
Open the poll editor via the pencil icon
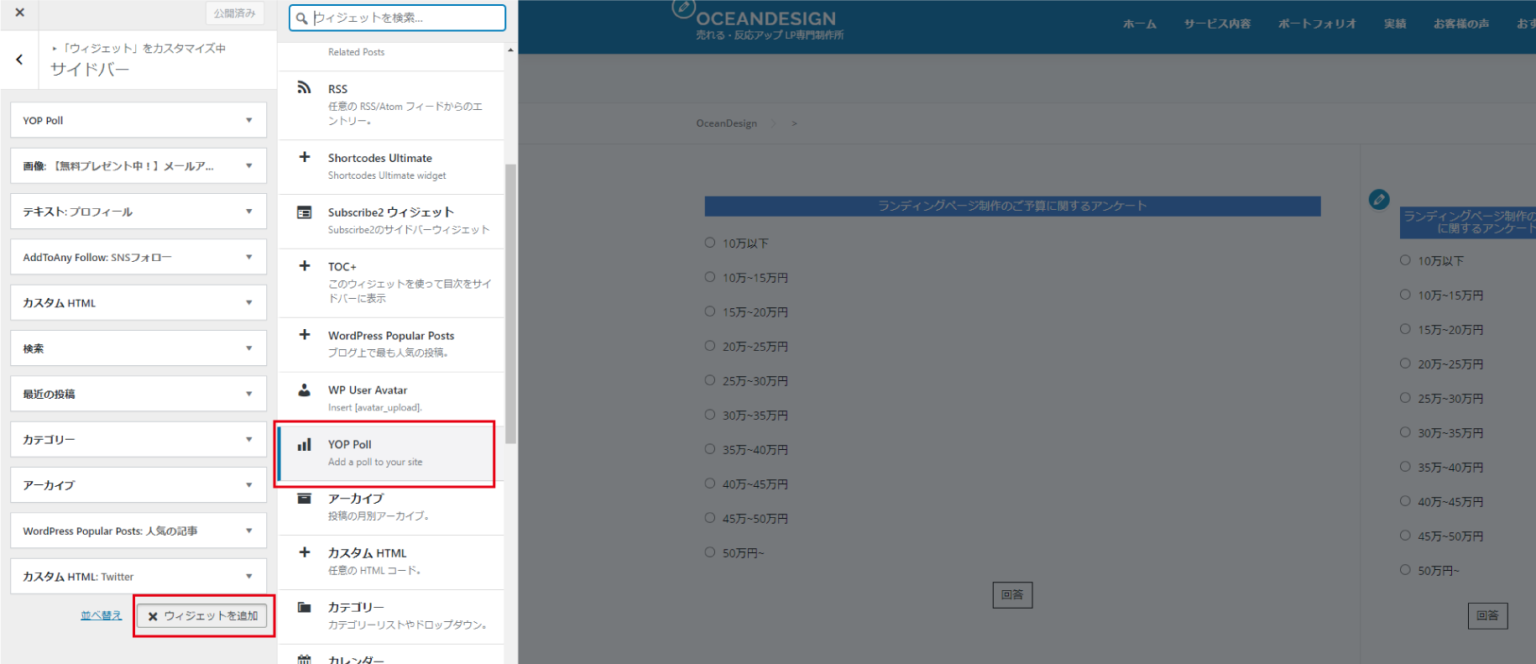tap(1379, 199)
